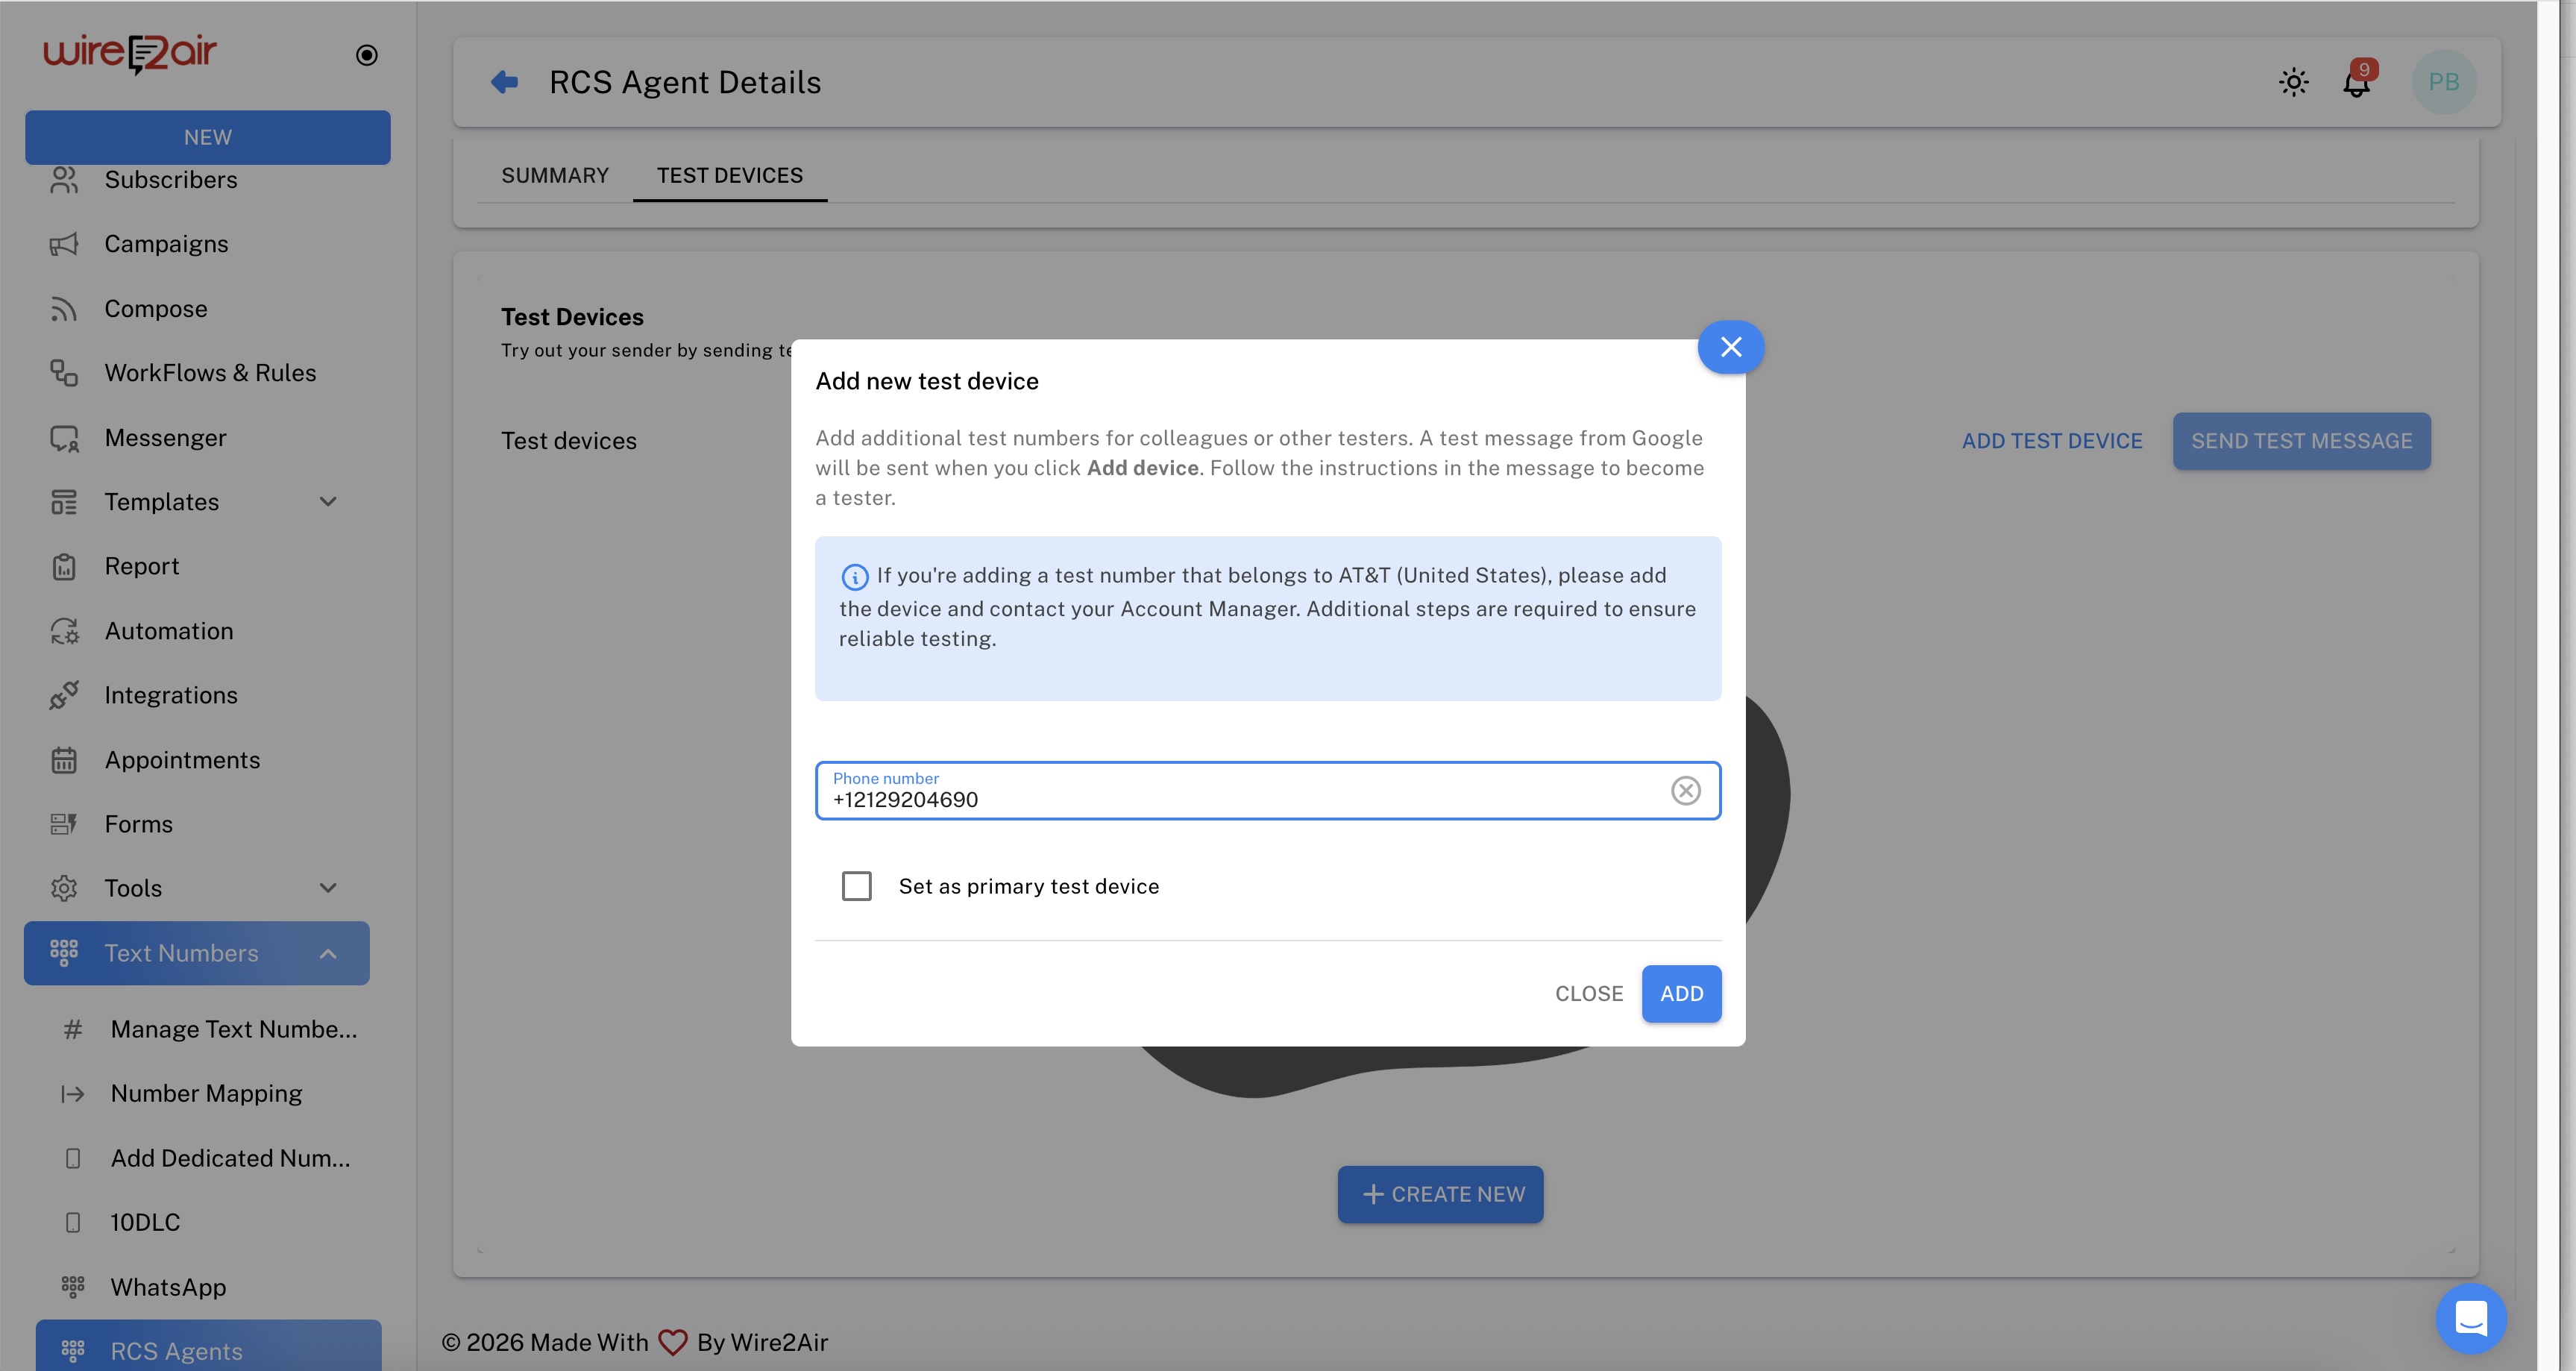Enable Set as primary test device
The height and width of the screenshot is (1371, 2576).
[x=857, y=885]
